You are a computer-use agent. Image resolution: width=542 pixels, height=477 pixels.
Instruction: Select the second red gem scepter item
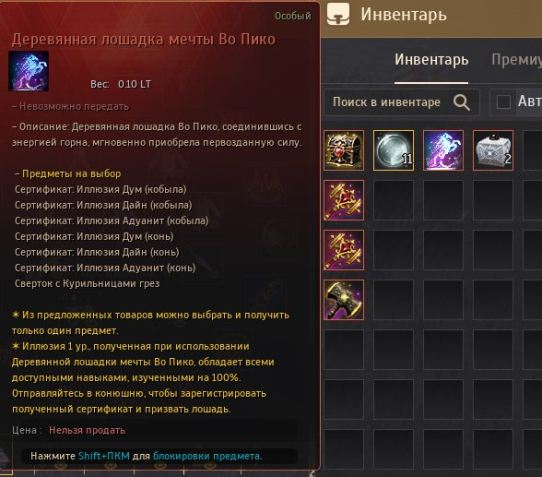[344, 250]
